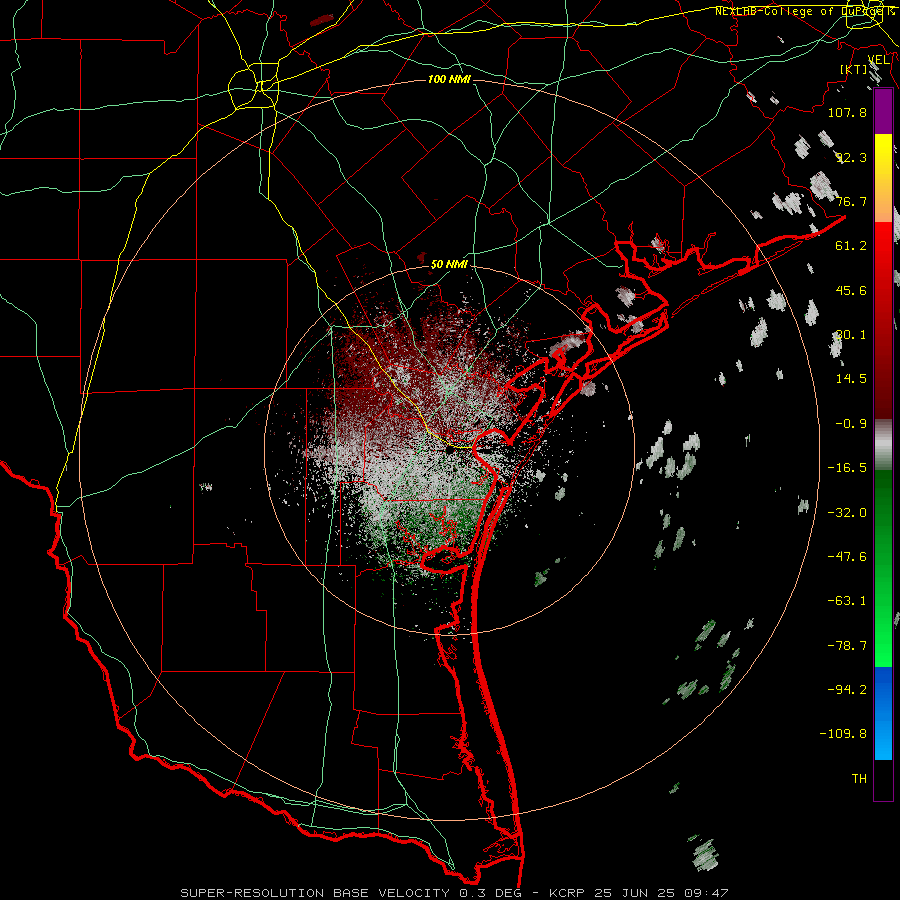The image size is (900, 900).
Task: Select the -0.9 velocity scale value
Action: click(x=851, y=424)
